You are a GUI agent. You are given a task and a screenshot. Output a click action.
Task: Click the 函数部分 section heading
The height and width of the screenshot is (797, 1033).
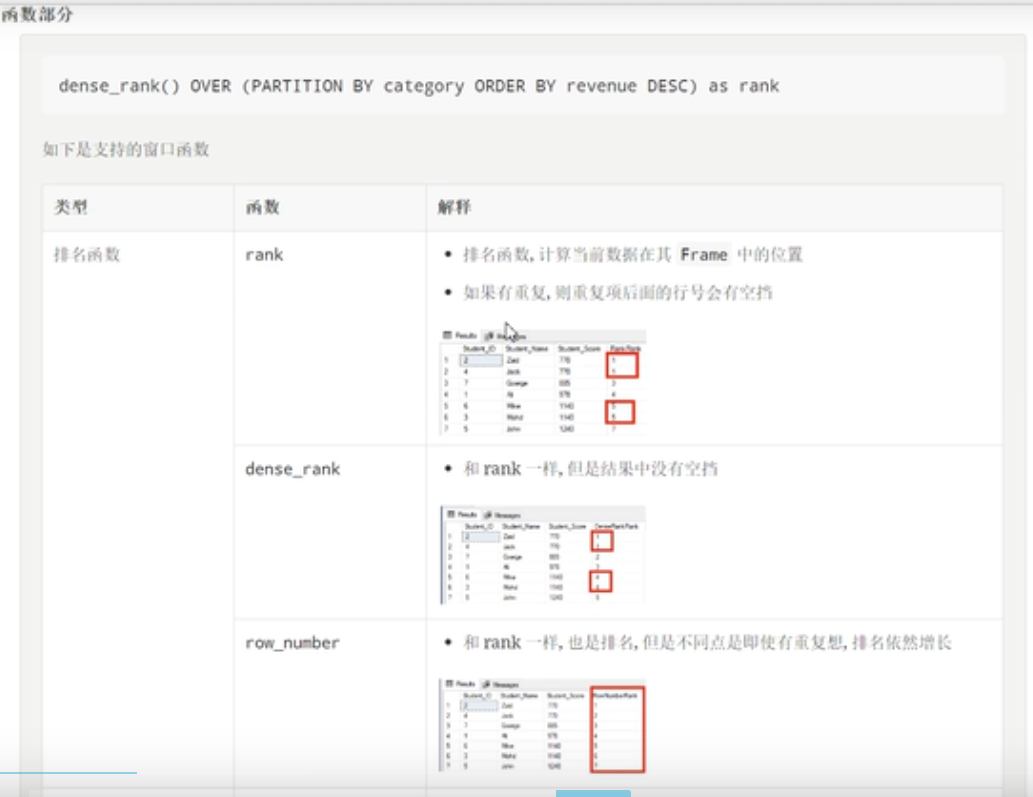(37, 15)
